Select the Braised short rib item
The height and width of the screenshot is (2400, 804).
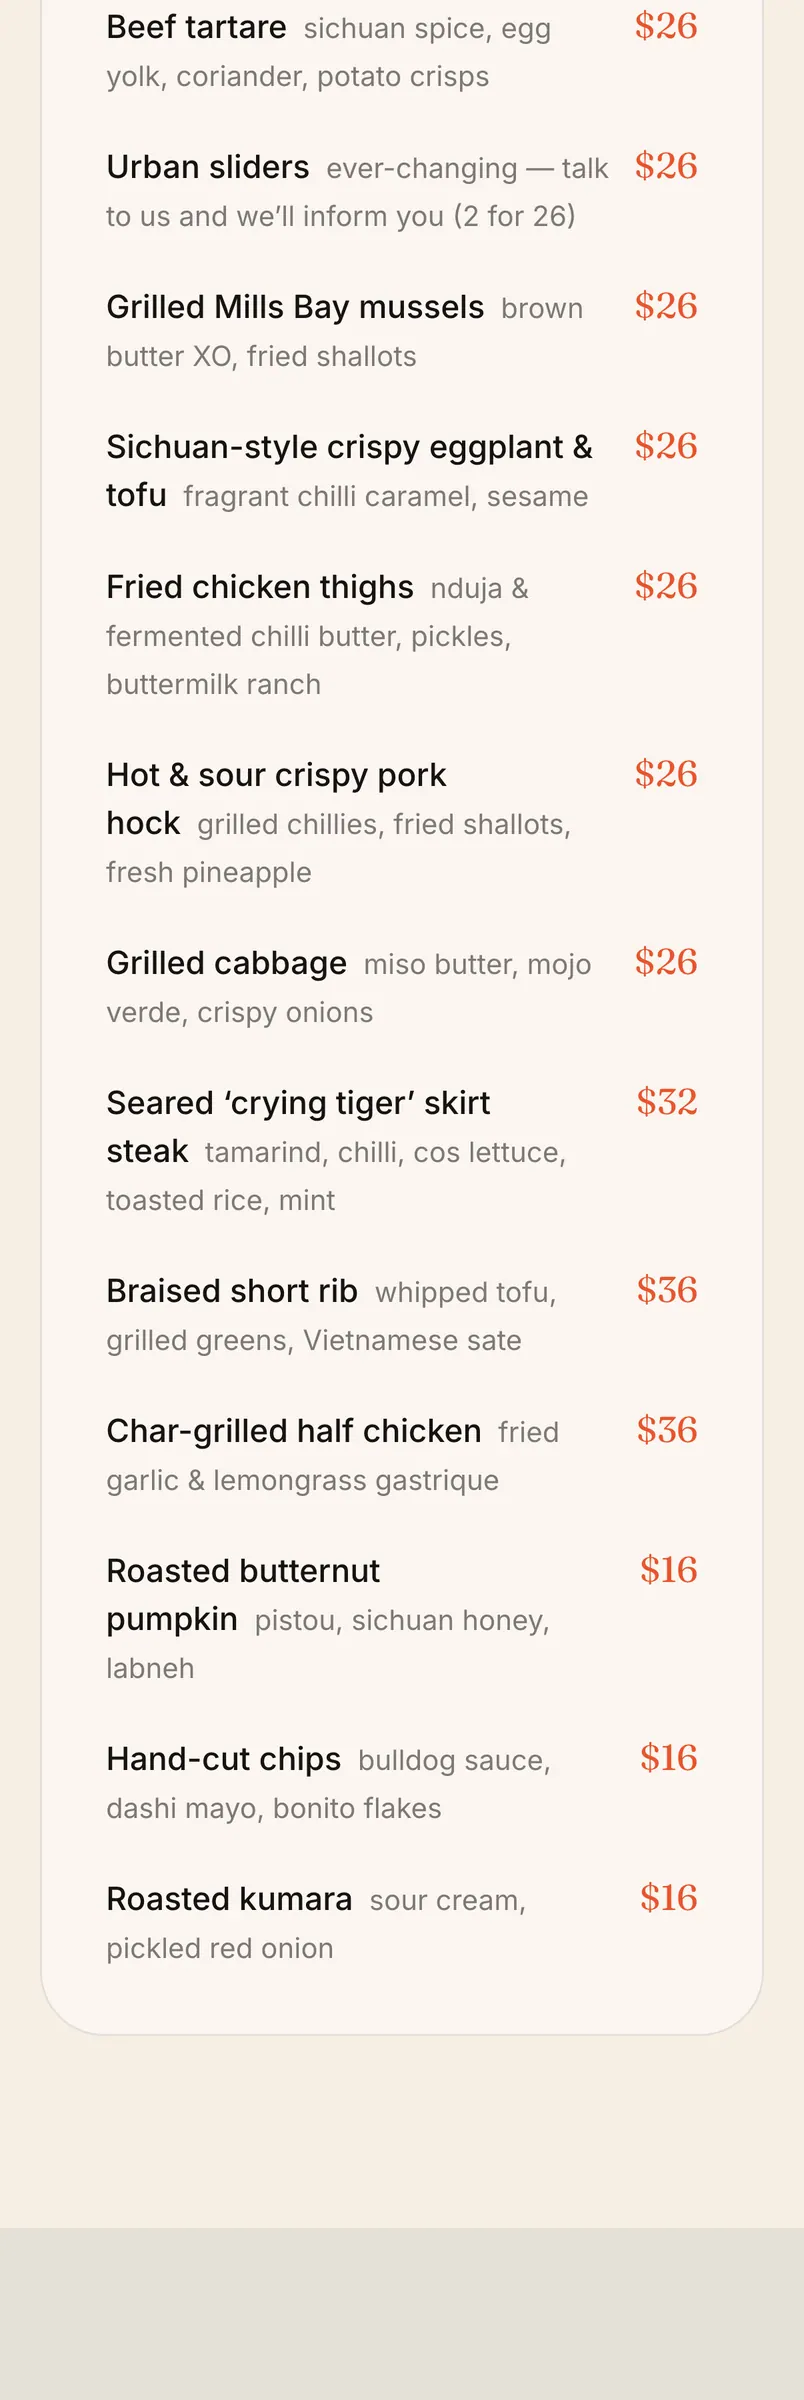(232, 1291)
